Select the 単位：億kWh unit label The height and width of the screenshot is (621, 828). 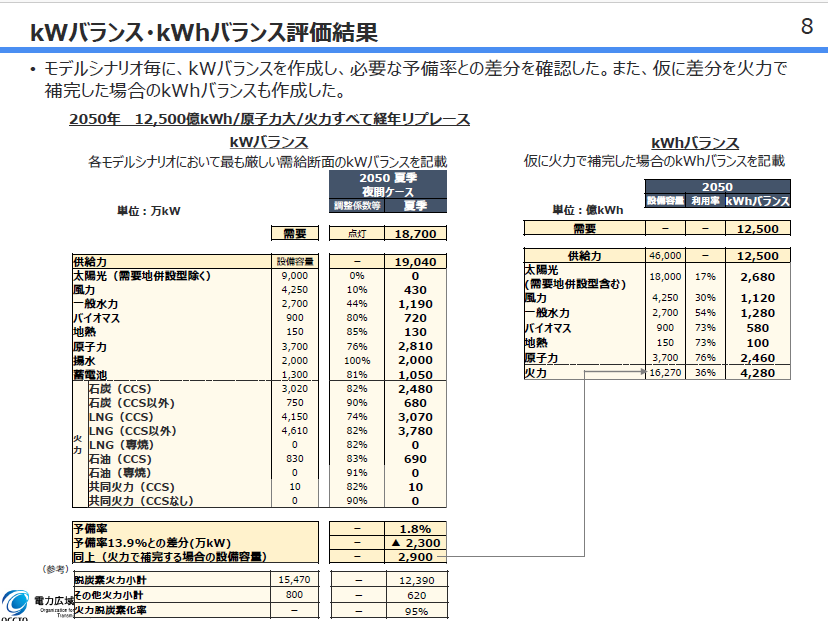click(588, 210)
